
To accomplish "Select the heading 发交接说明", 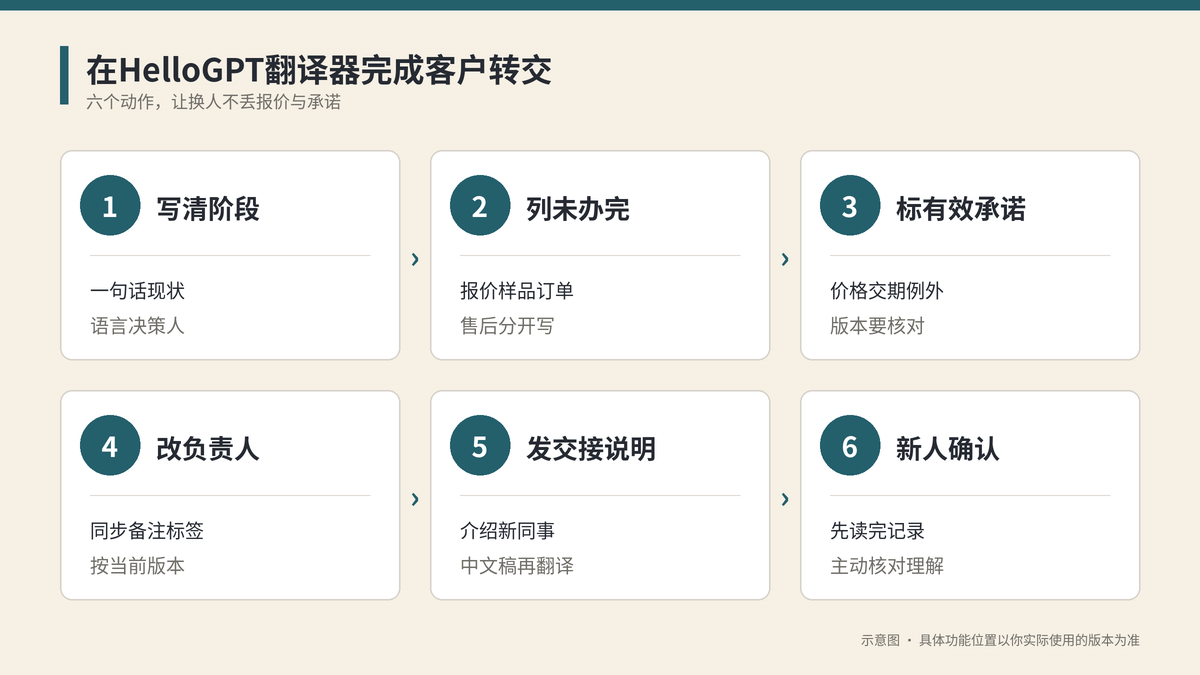I will point(591,448).
